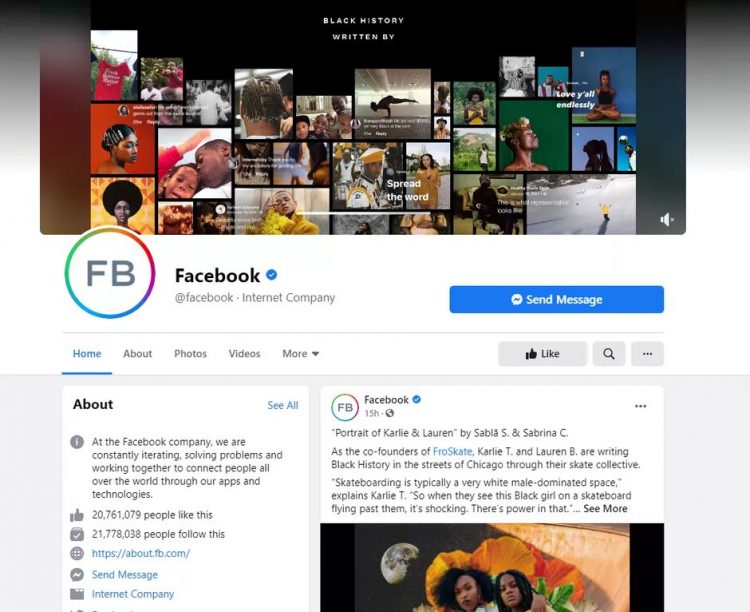Like the Facebook page

(x=542, y=354)
